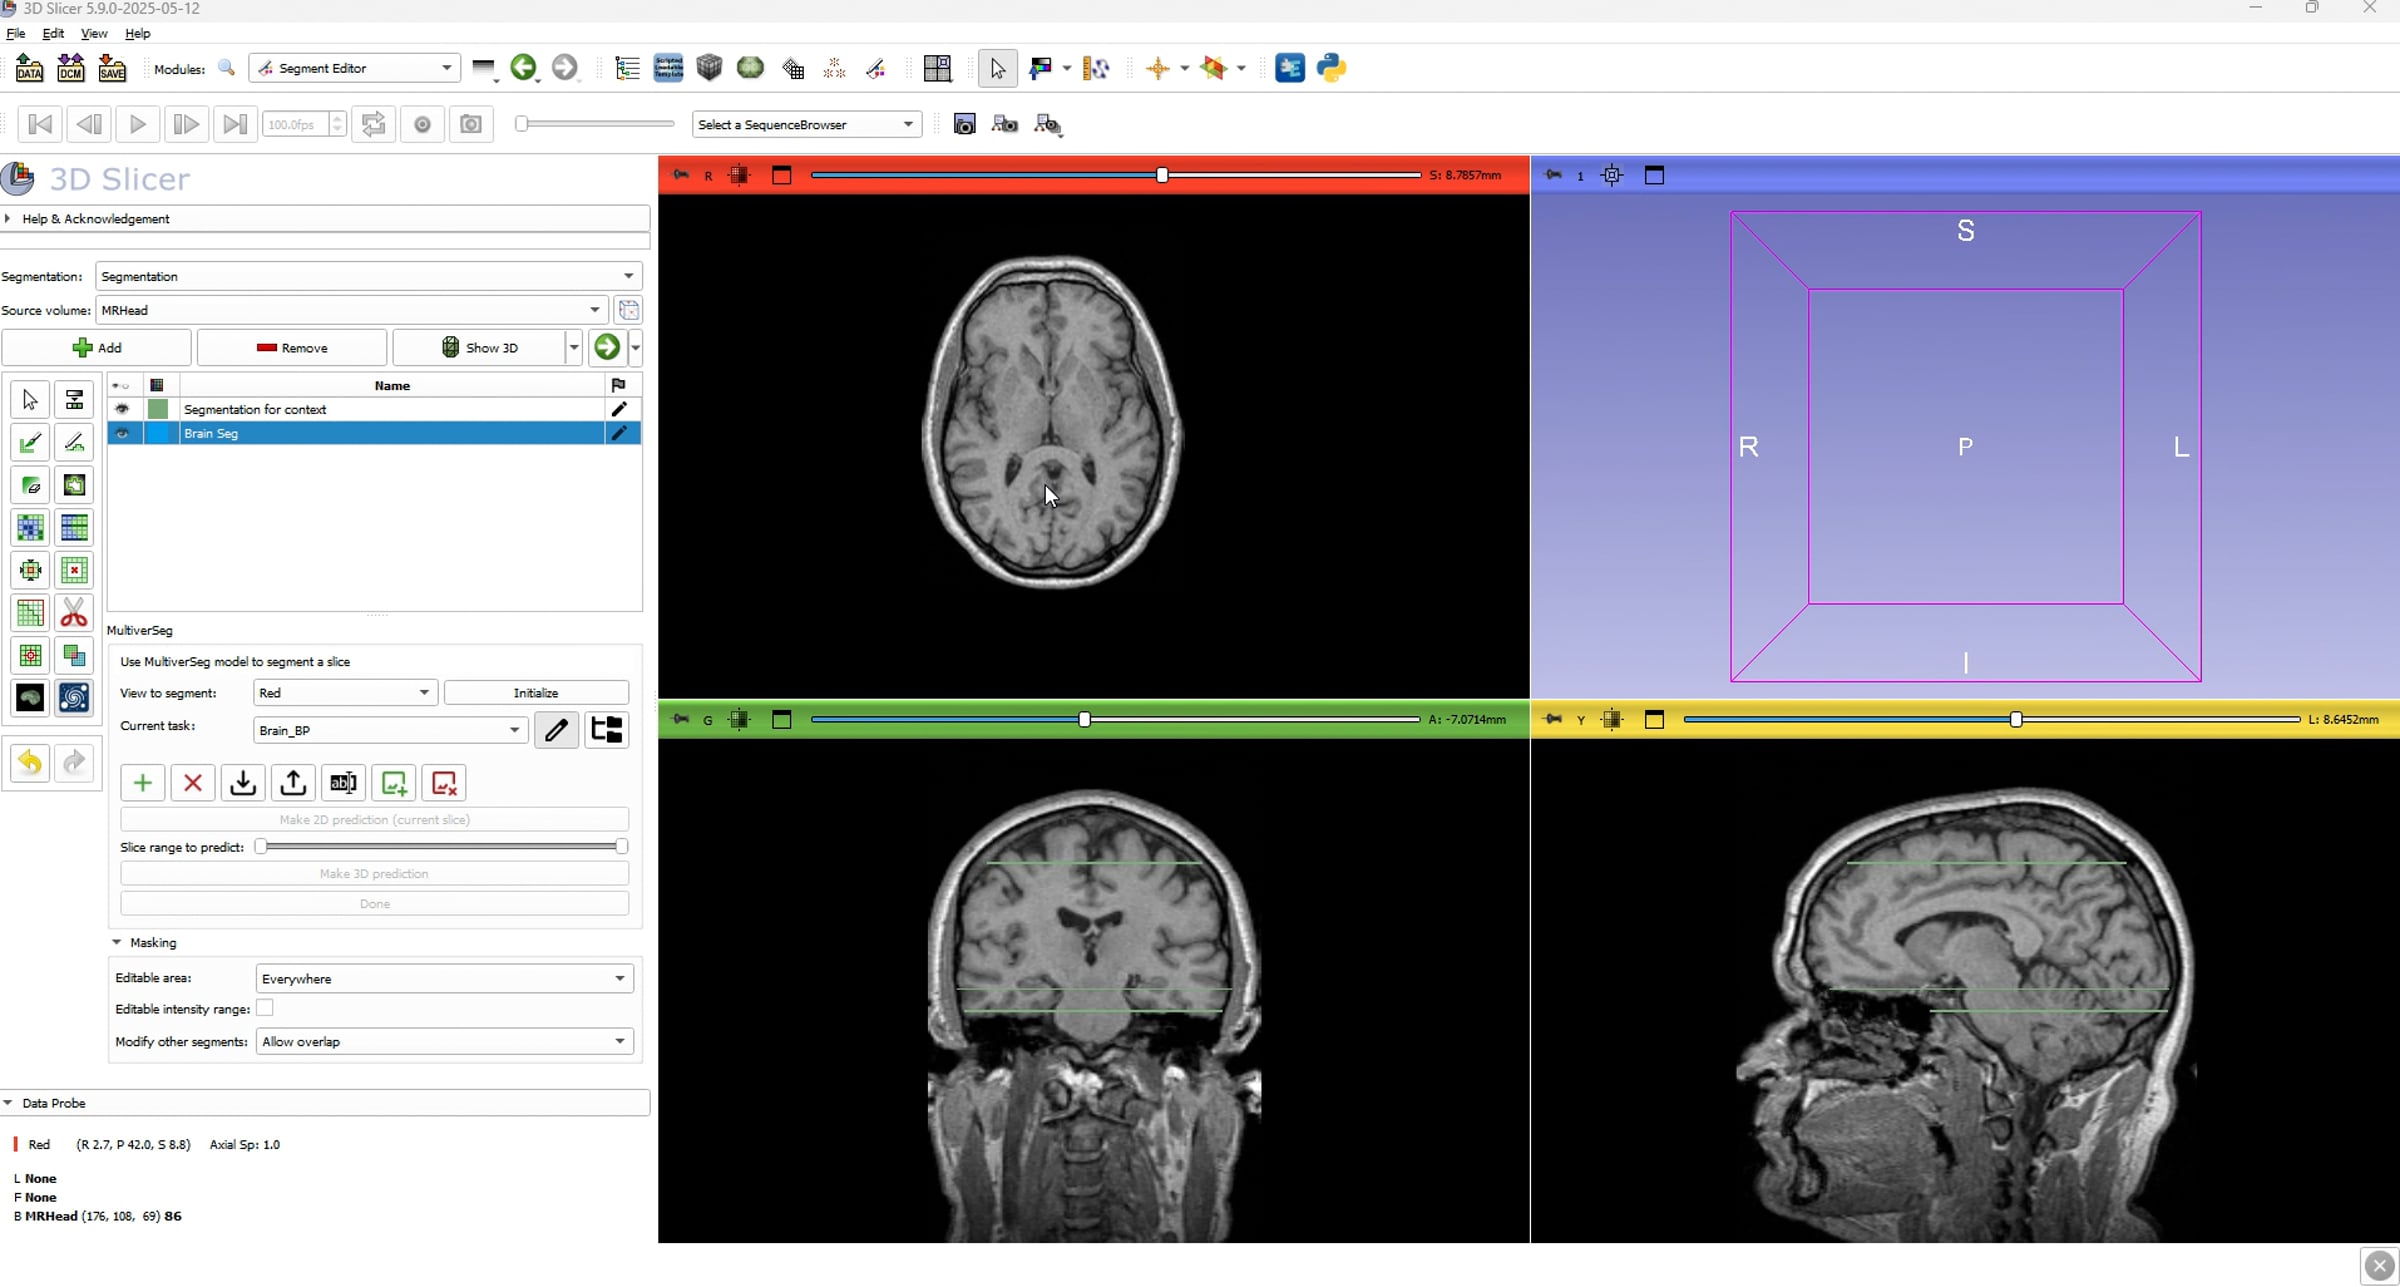Click the module search magnifier icon

tap(227, 68)
